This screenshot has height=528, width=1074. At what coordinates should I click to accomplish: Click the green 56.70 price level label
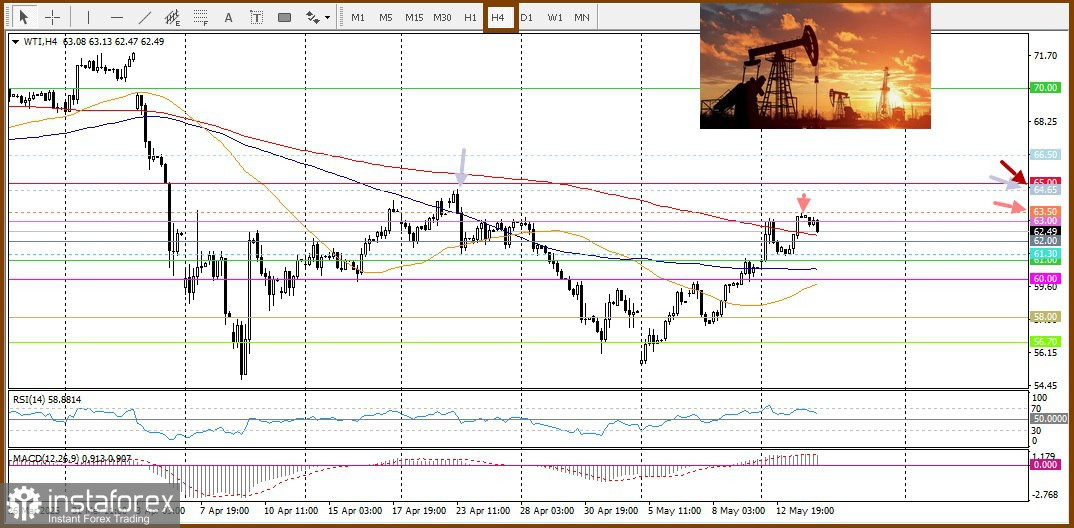(x=1046, y=341)
